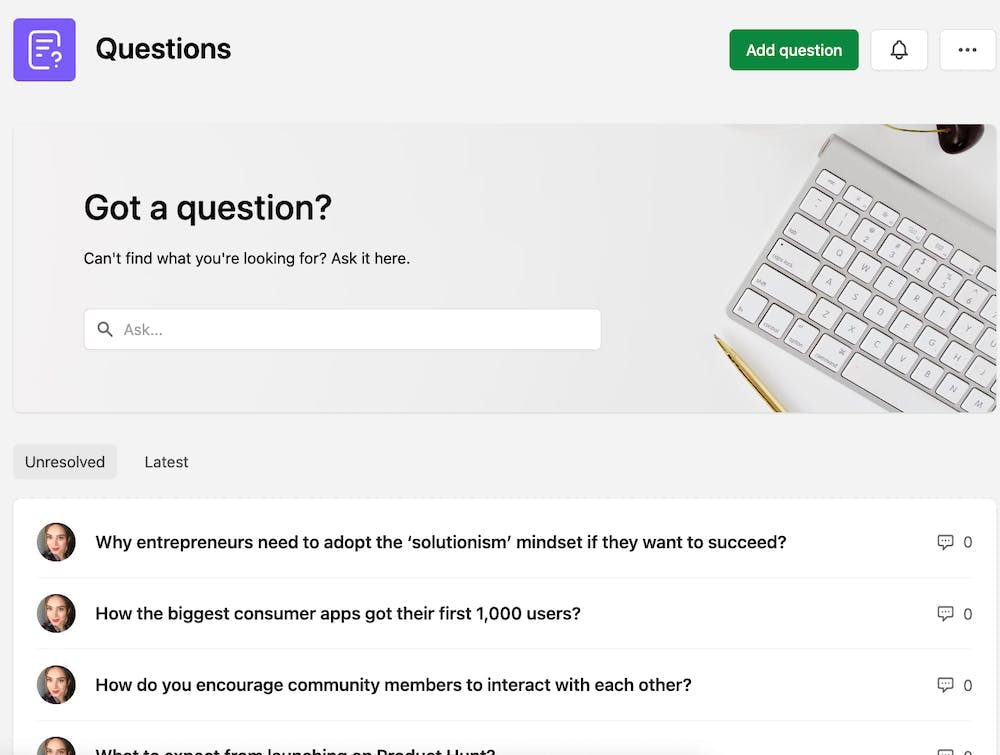Click author avatar on community members question
The image size is (1000, 755).
56,685
